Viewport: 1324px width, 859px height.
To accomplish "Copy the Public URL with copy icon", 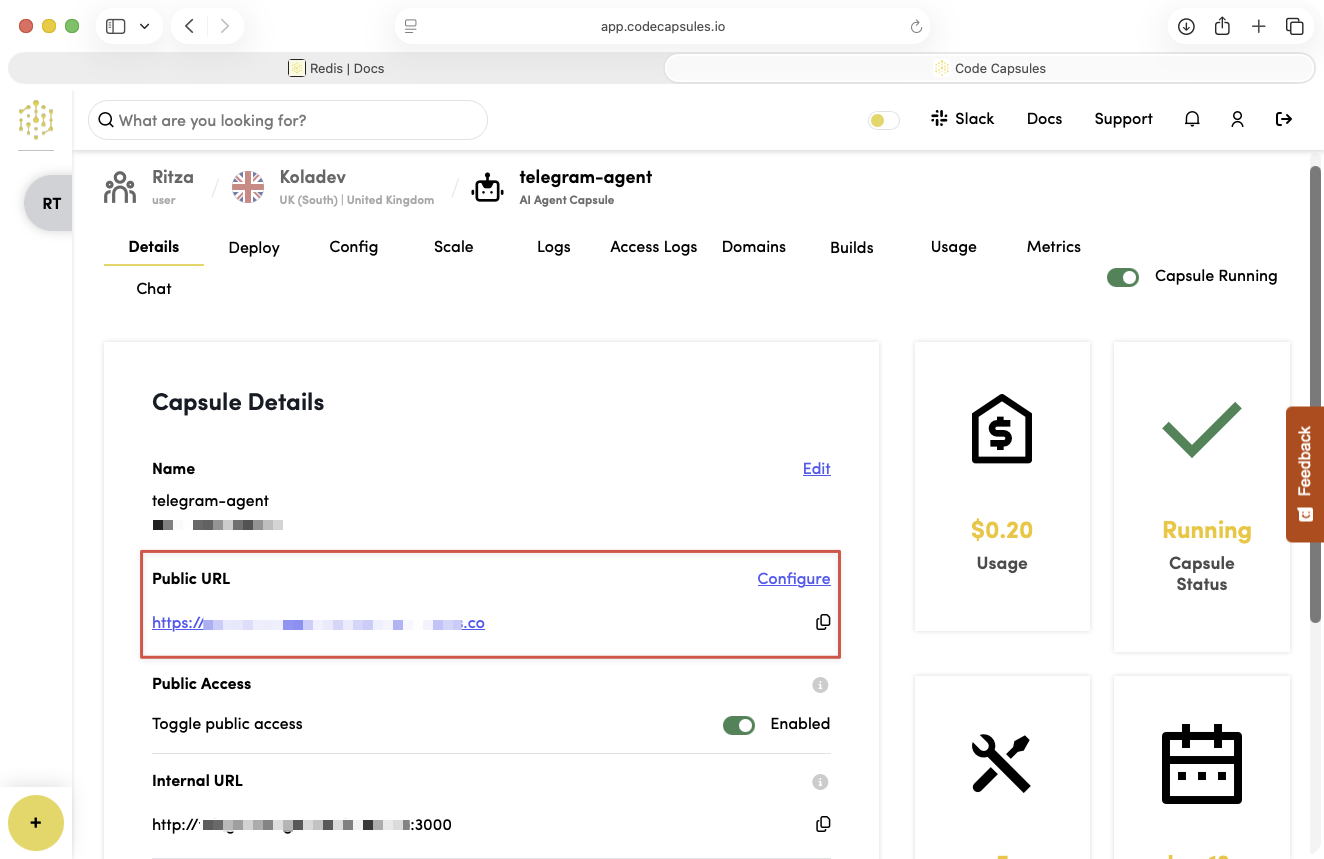I will click(822, 622).
